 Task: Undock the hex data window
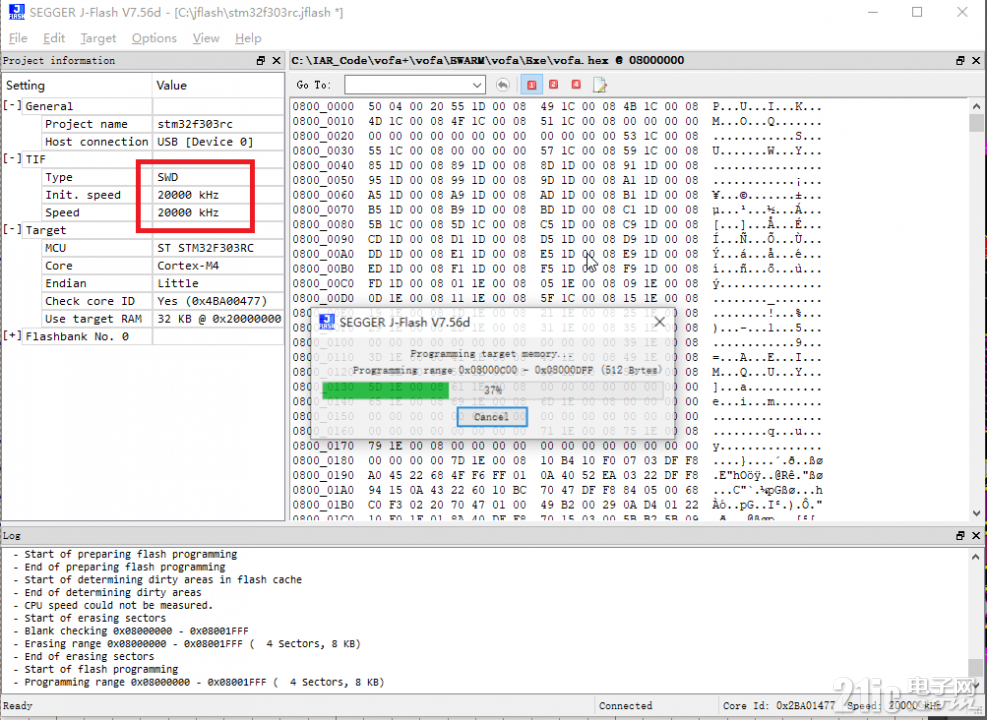click(x=961, y=60)
